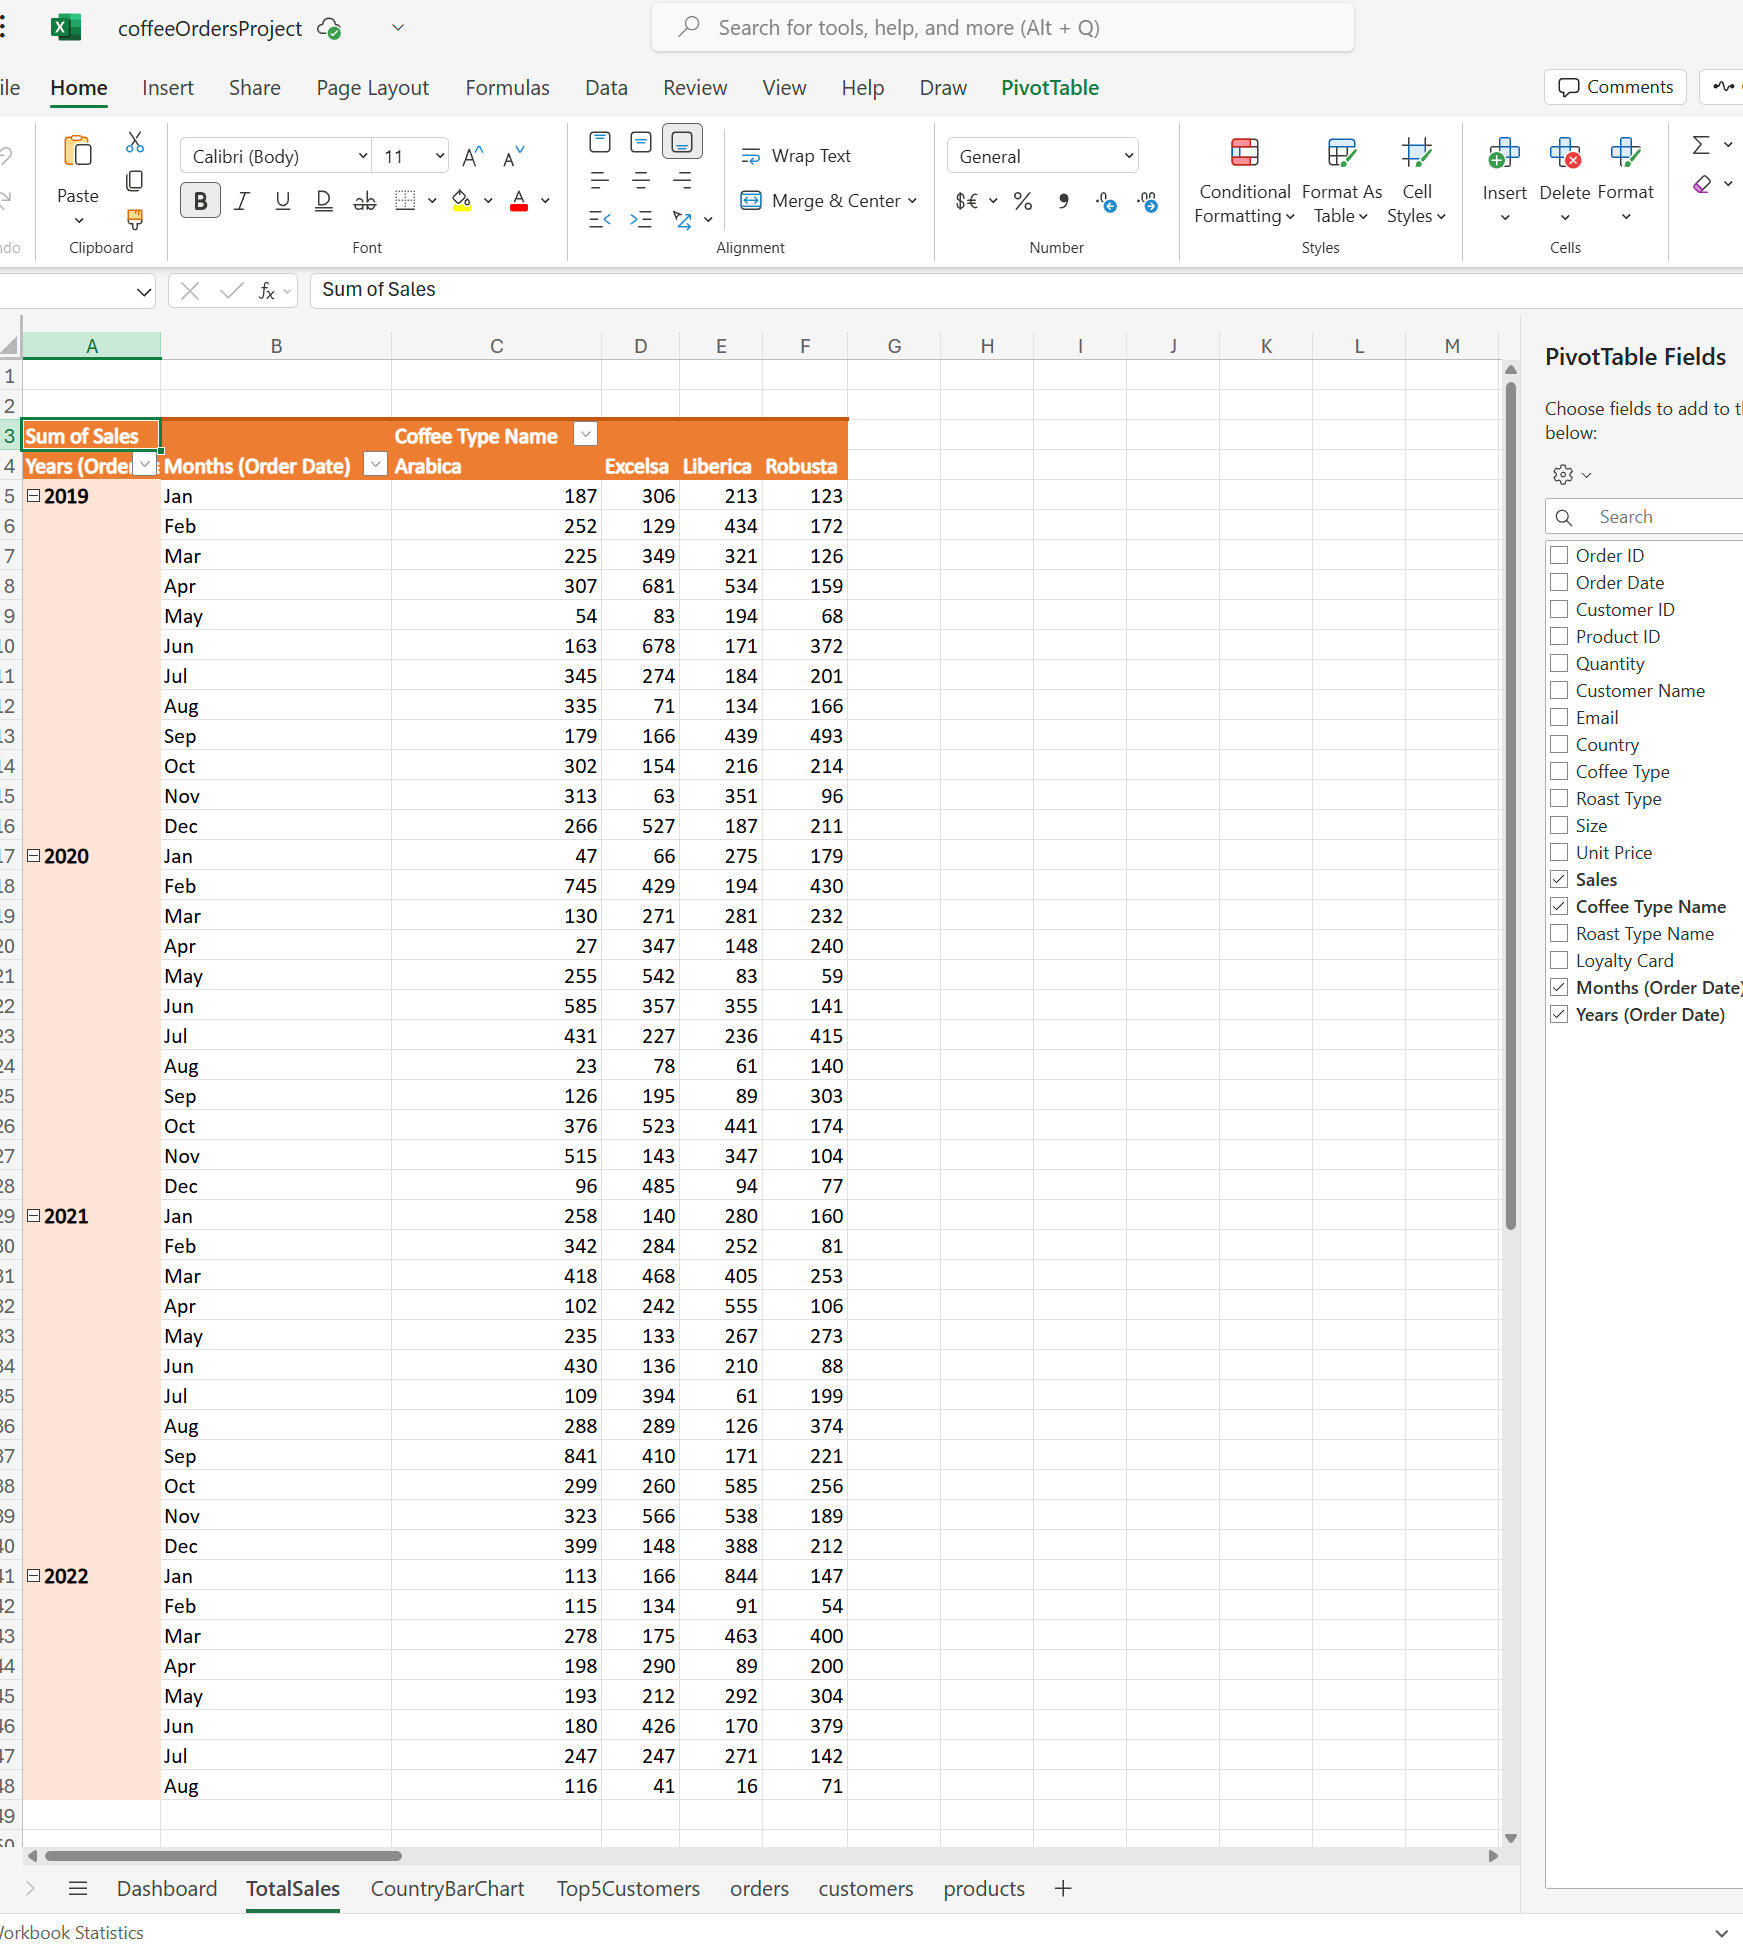This screenshot has width=1743, height=1944.
Task: Uncheck the Sales field checkbox
Action: (x=1558, y=879)
